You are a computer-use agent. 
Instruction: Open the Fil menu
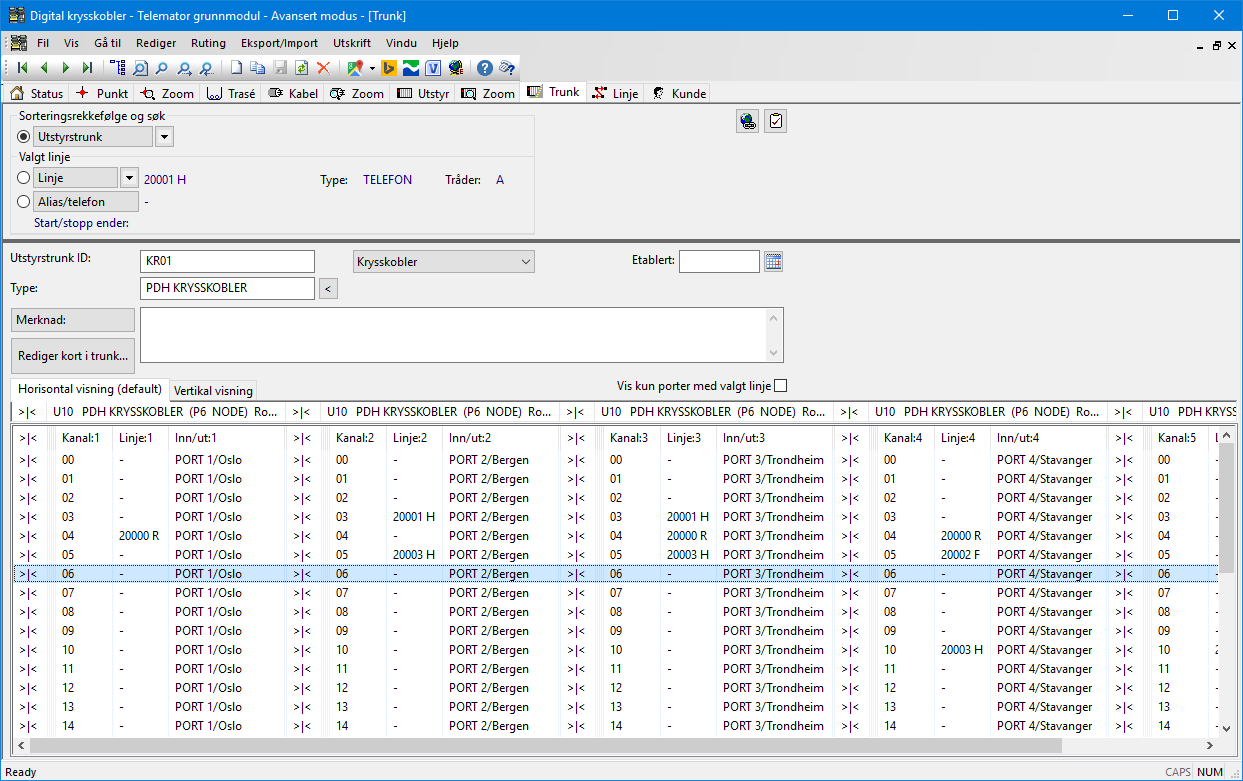coord(43,43)
